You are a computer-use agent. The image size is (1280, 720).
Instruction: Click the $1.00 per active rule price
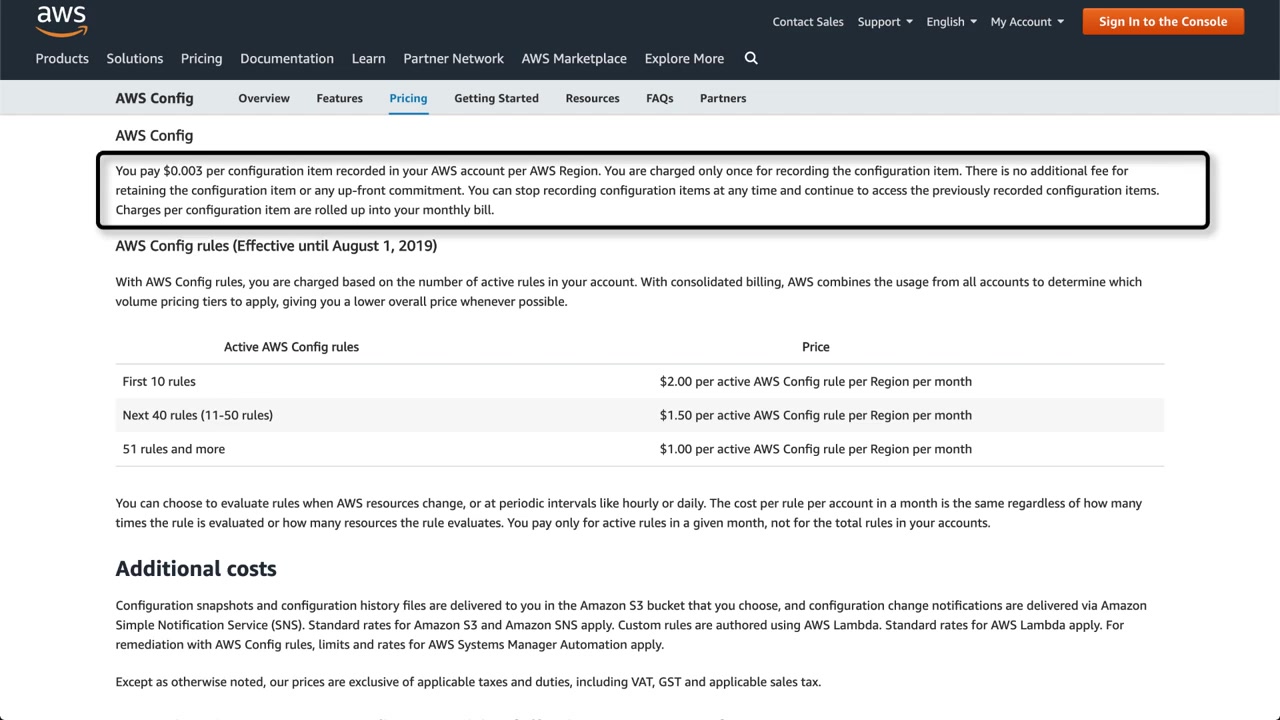pyautogui.click(x=816, y=449)
